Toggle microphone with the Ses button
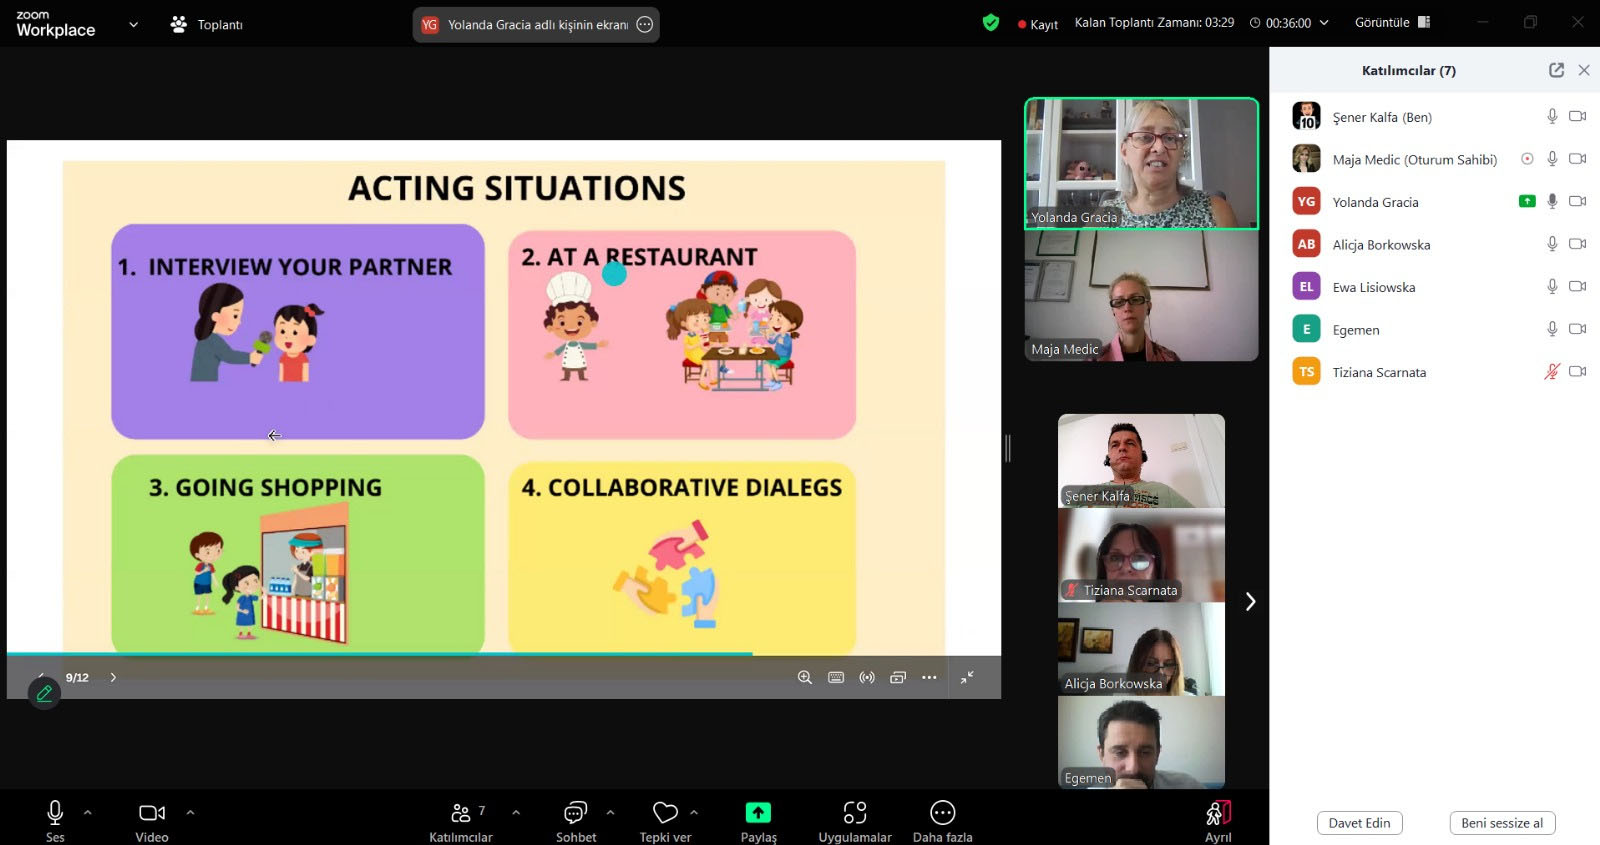 pyautogui.click(x=55, y=813)
